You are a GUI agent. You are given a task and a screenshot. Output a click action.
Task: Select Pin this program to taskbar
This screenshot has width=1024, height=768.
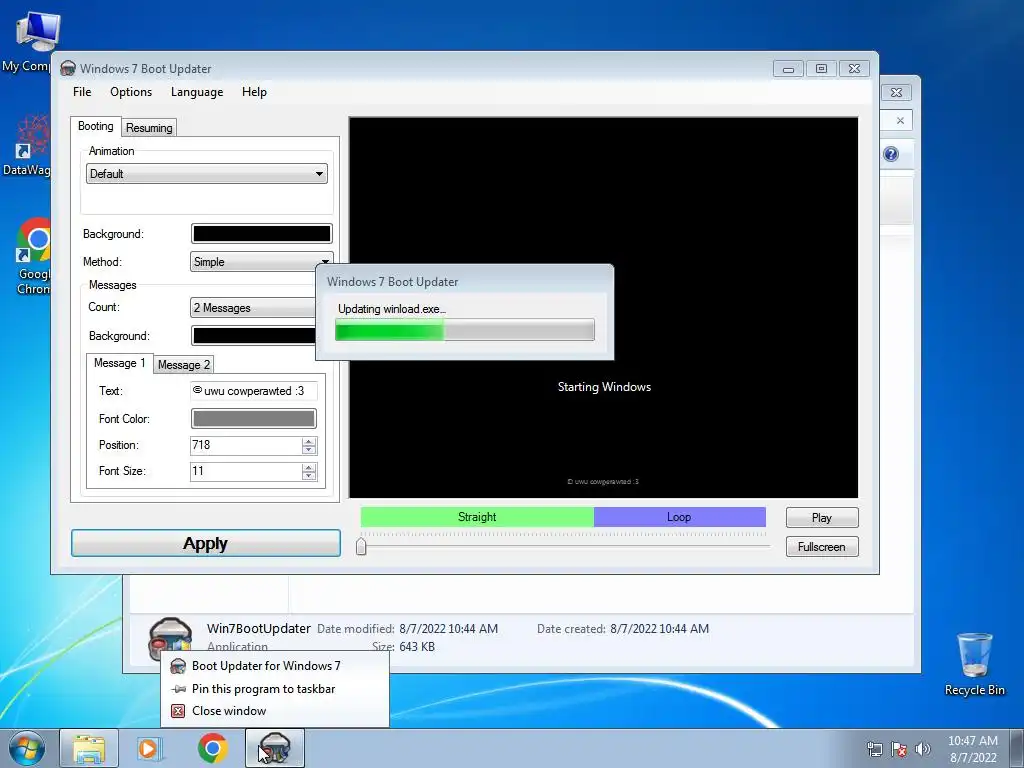tap(275, 689)
